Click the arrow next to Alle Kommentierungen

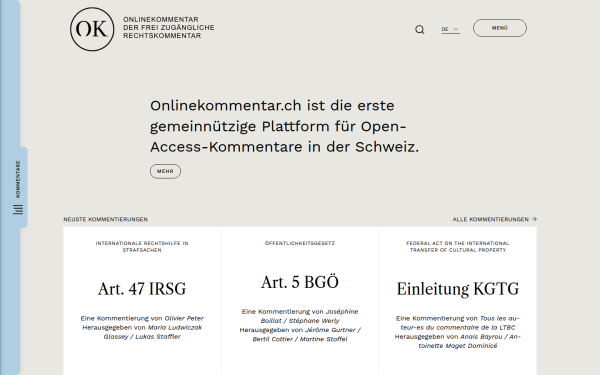pos(535,219)
